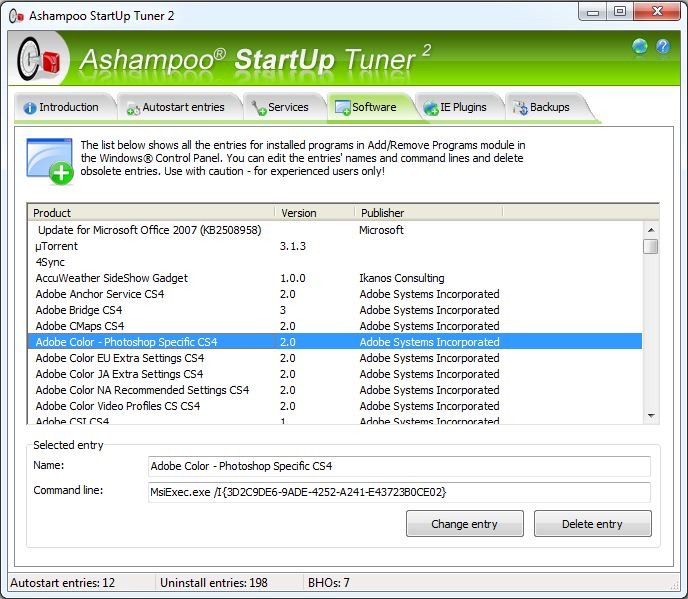Open the Autostart entries tab
688x599 pixels.
[179, 107]
